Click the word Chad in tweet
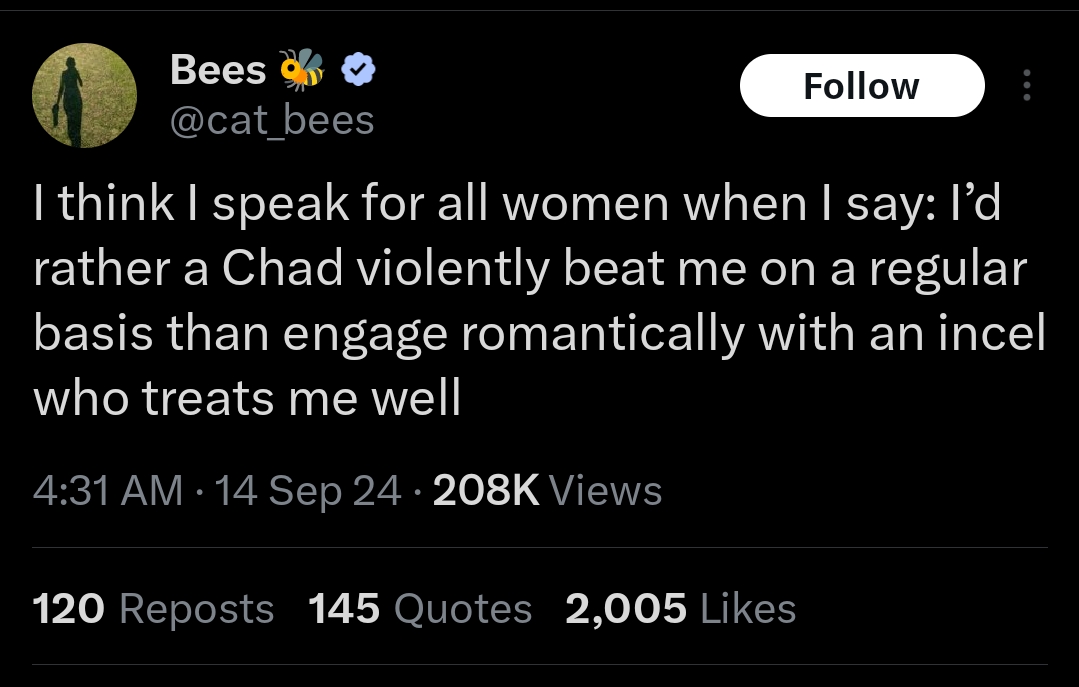This screenshot has width=1079, height=687. point(282,268)
